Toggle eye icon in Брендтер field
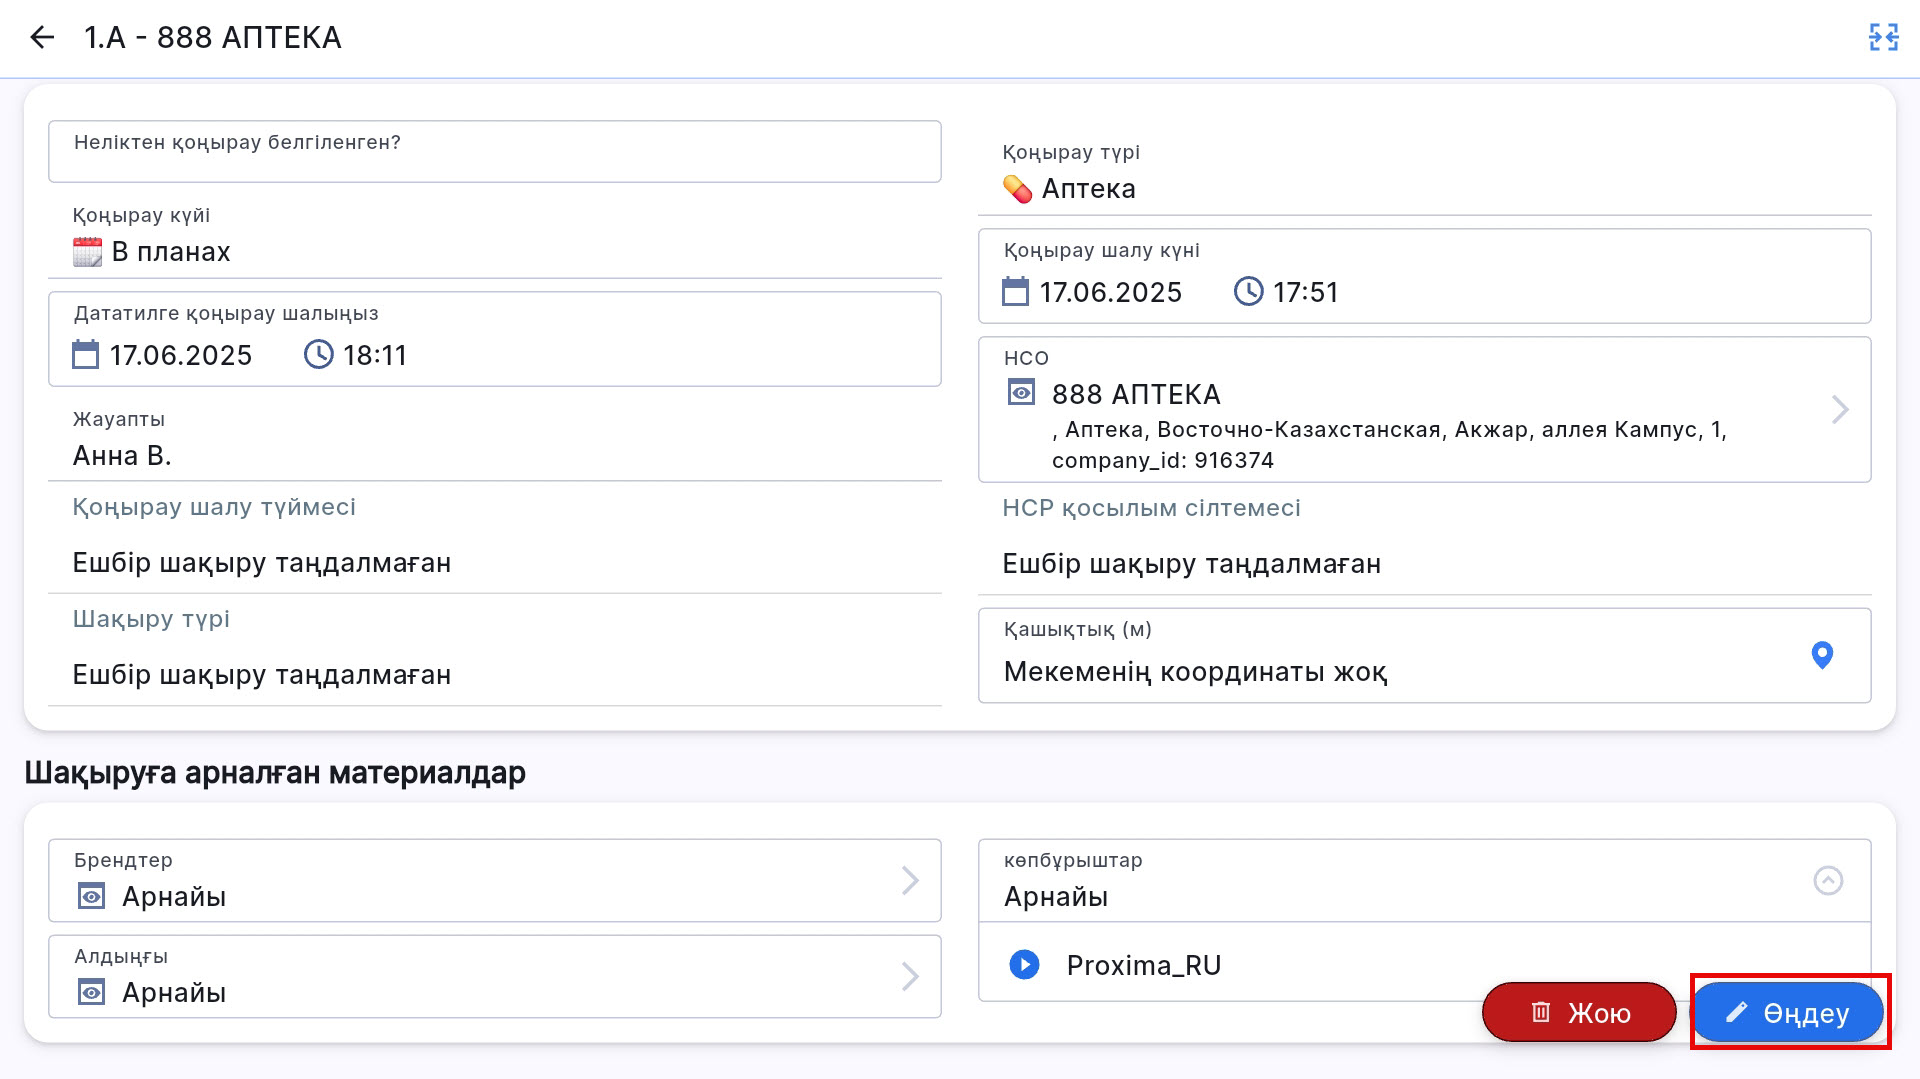 click(92, 897)
